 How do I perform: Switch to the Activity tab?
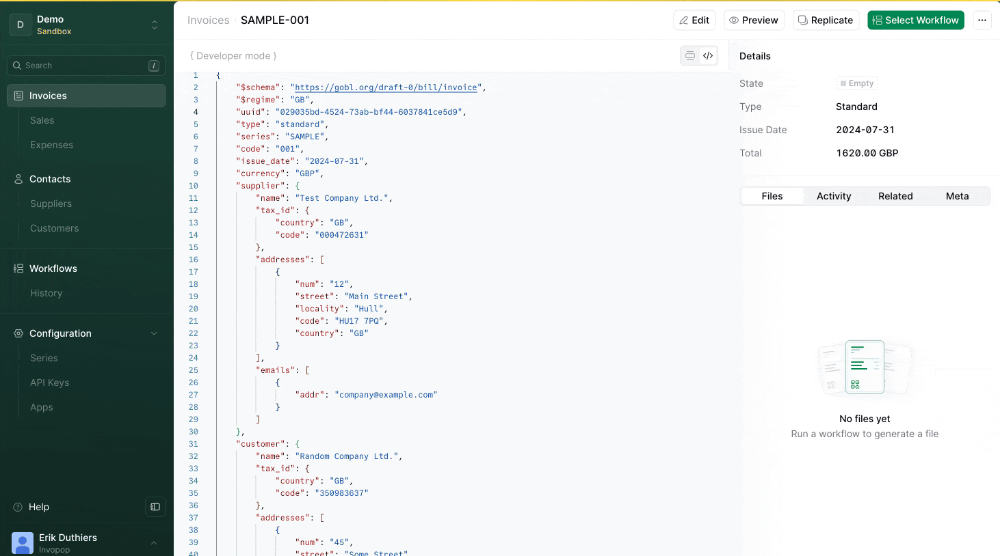pyautogui.click(x=834, y=196)
